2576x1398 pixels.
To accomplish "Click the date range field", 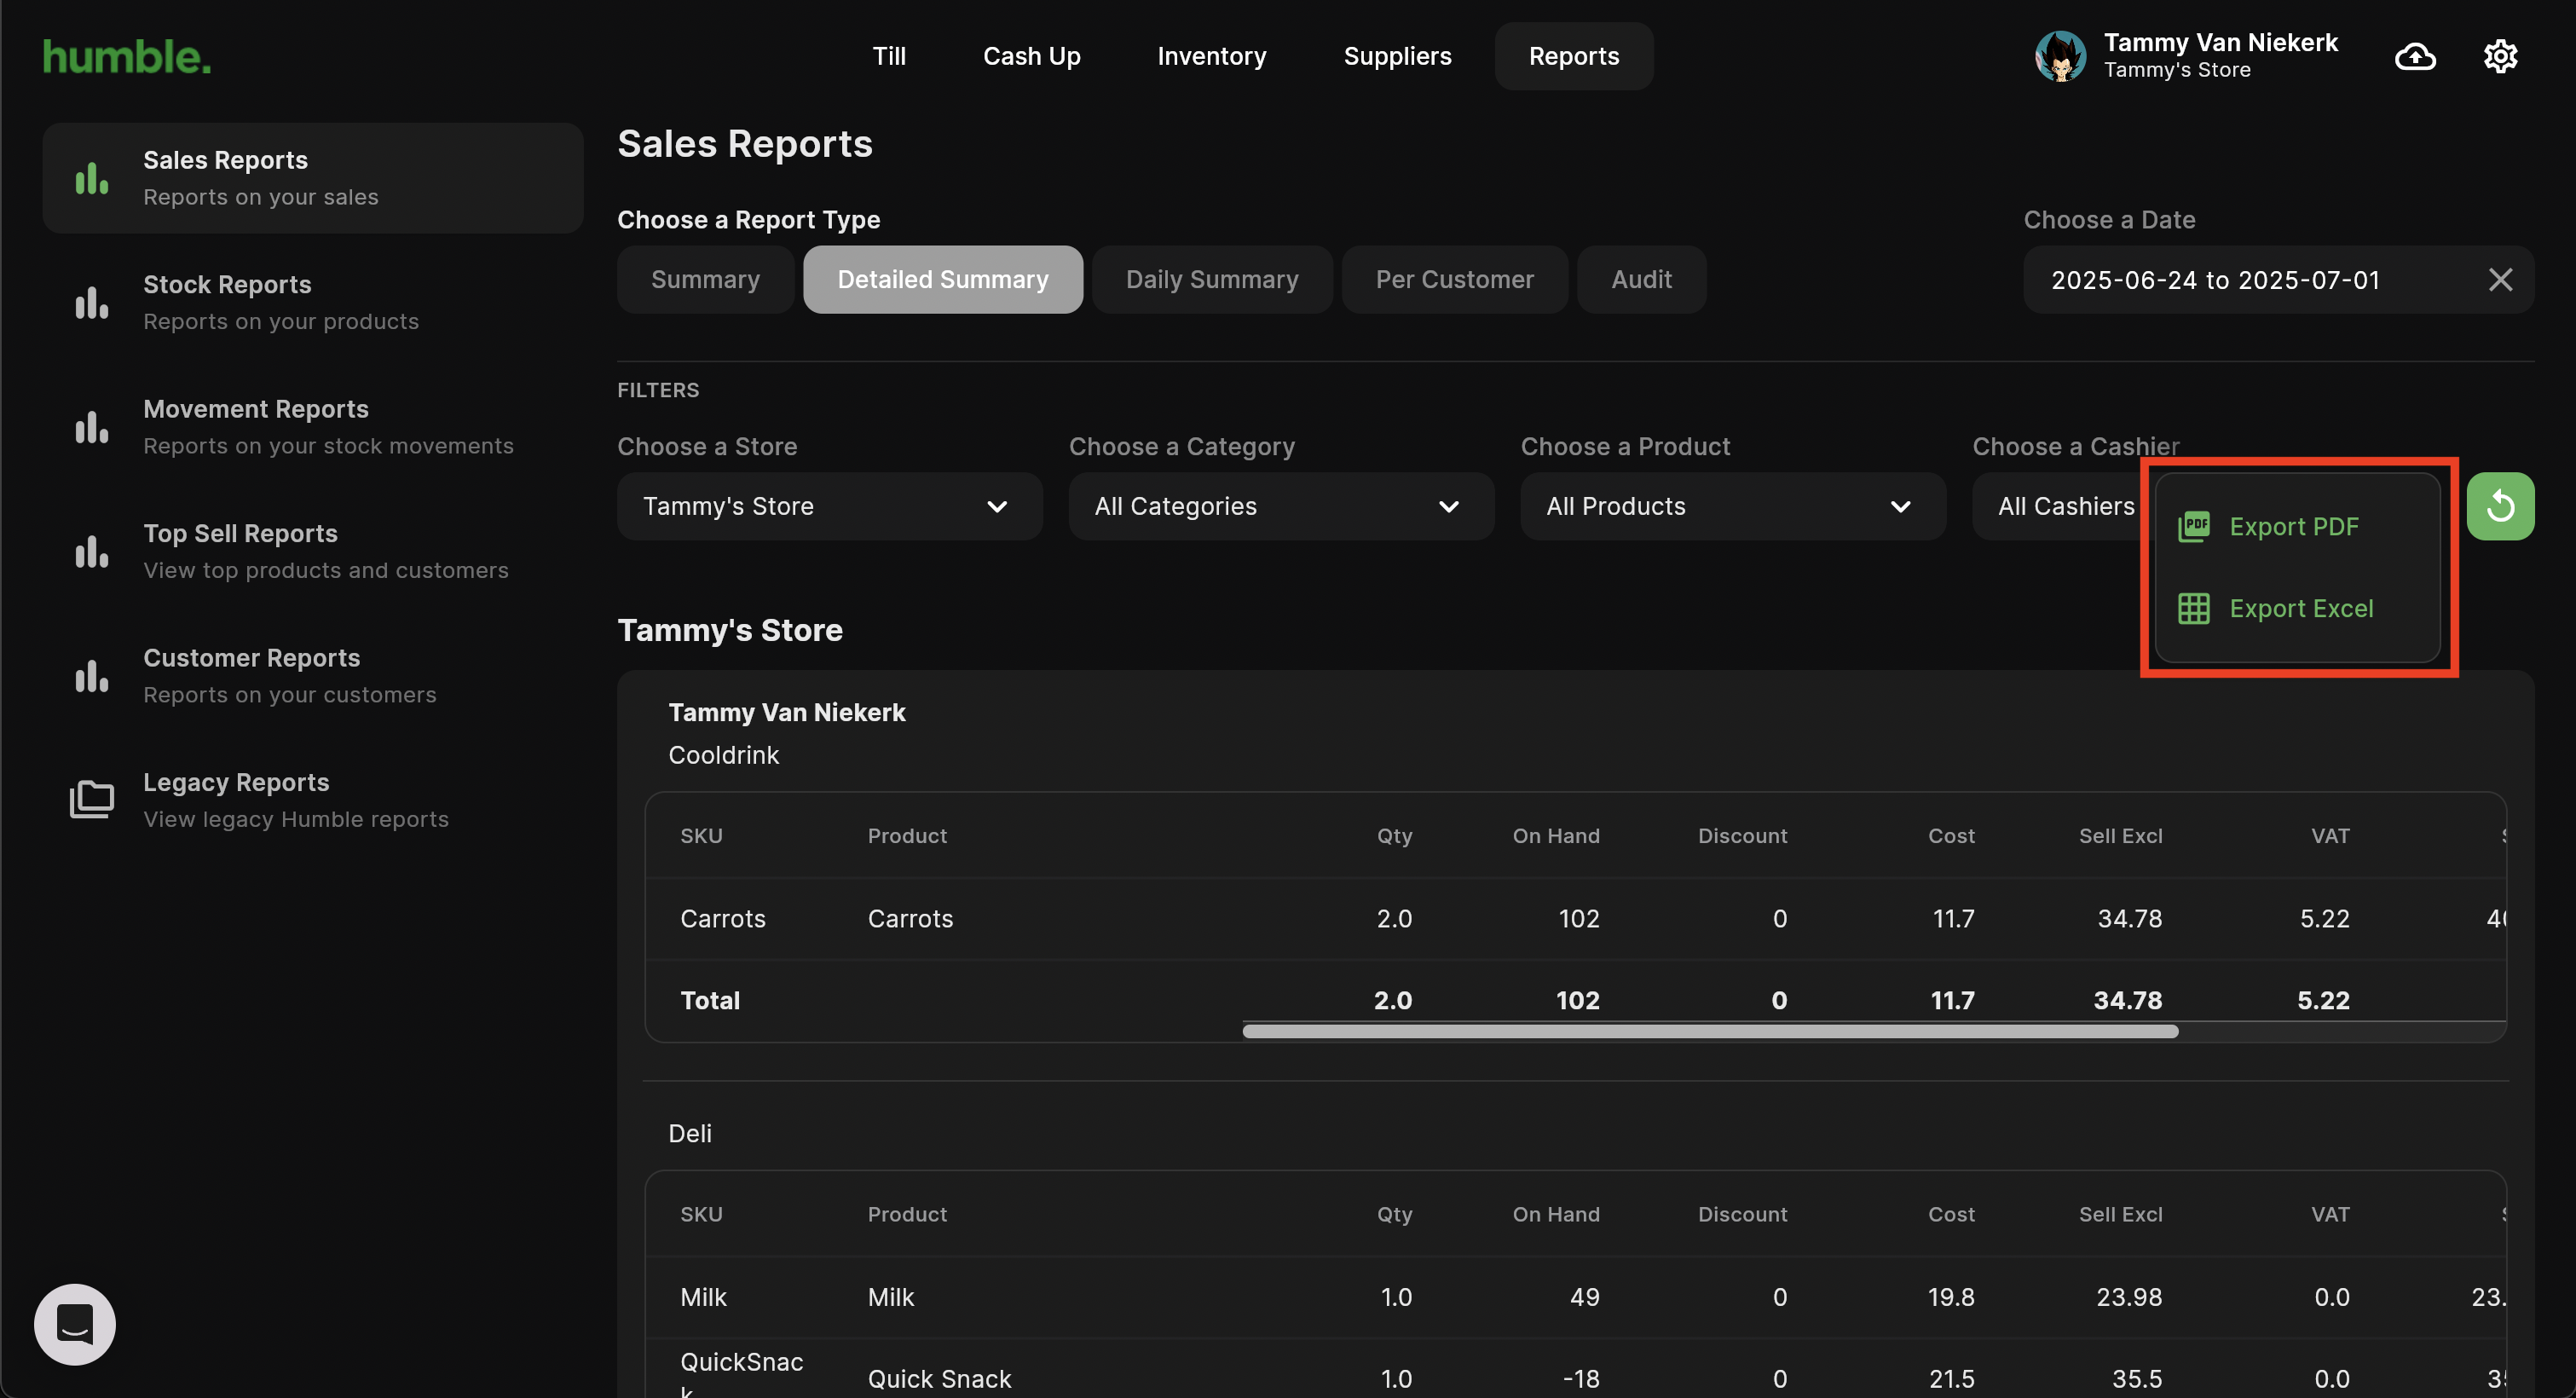I will 2278,280.
